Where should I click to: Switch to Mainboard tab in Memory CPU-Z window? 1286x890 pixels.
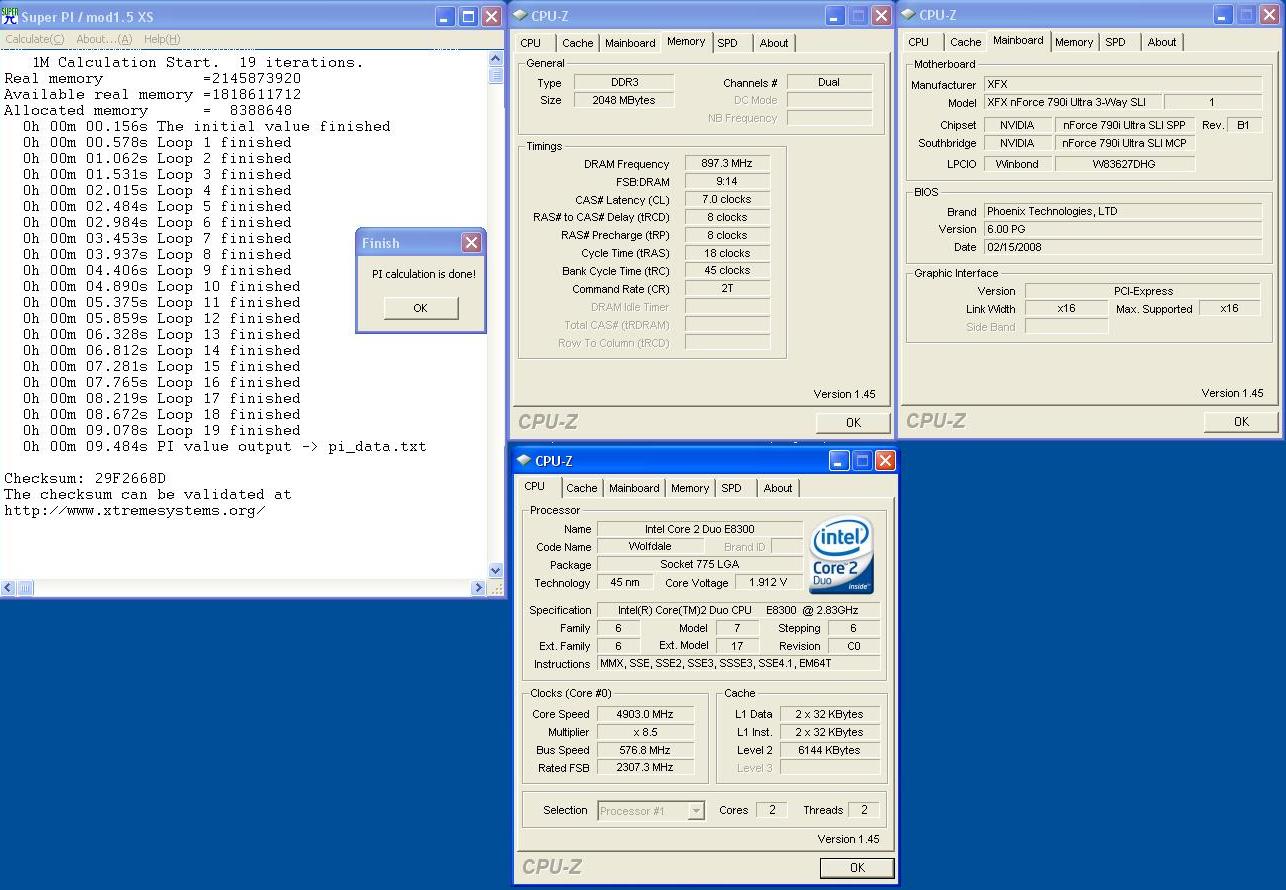click(x=630, y=43)
